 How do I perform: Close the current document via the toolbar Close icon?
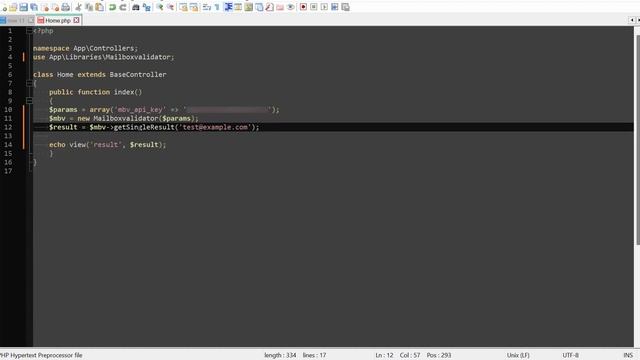pos(44,7)
